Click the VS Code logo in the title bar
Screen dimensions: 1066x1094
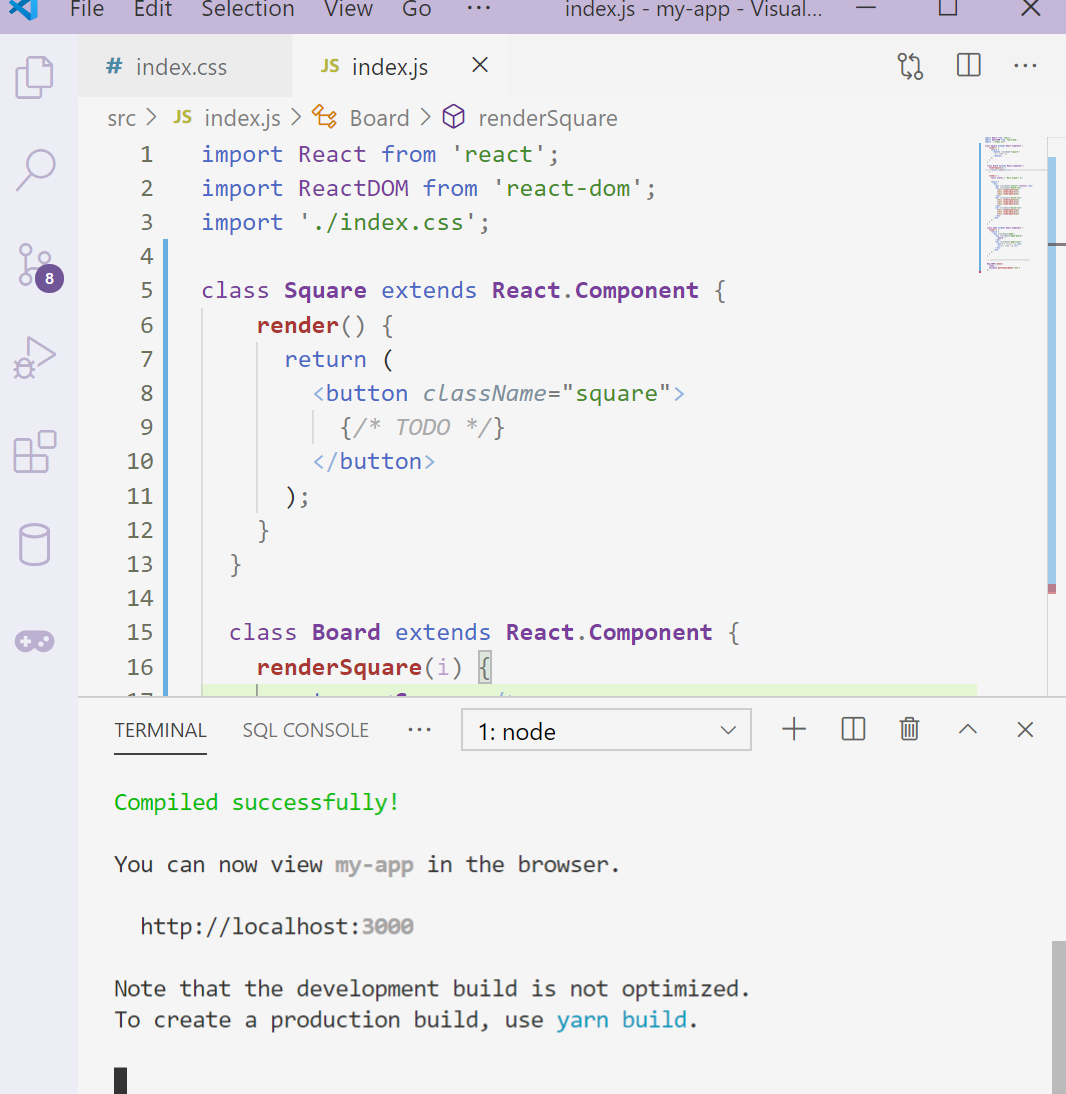click(23, 10)
